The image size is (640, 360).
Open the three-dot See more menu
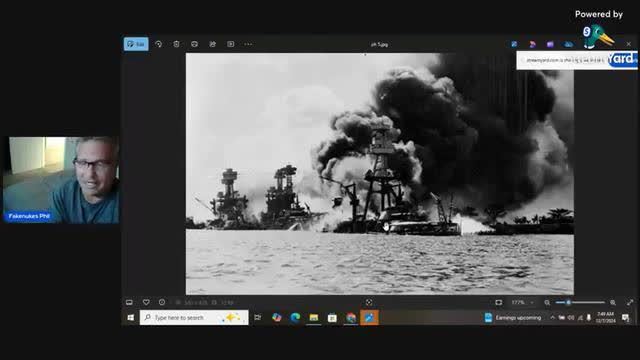[x=248, y=44]
